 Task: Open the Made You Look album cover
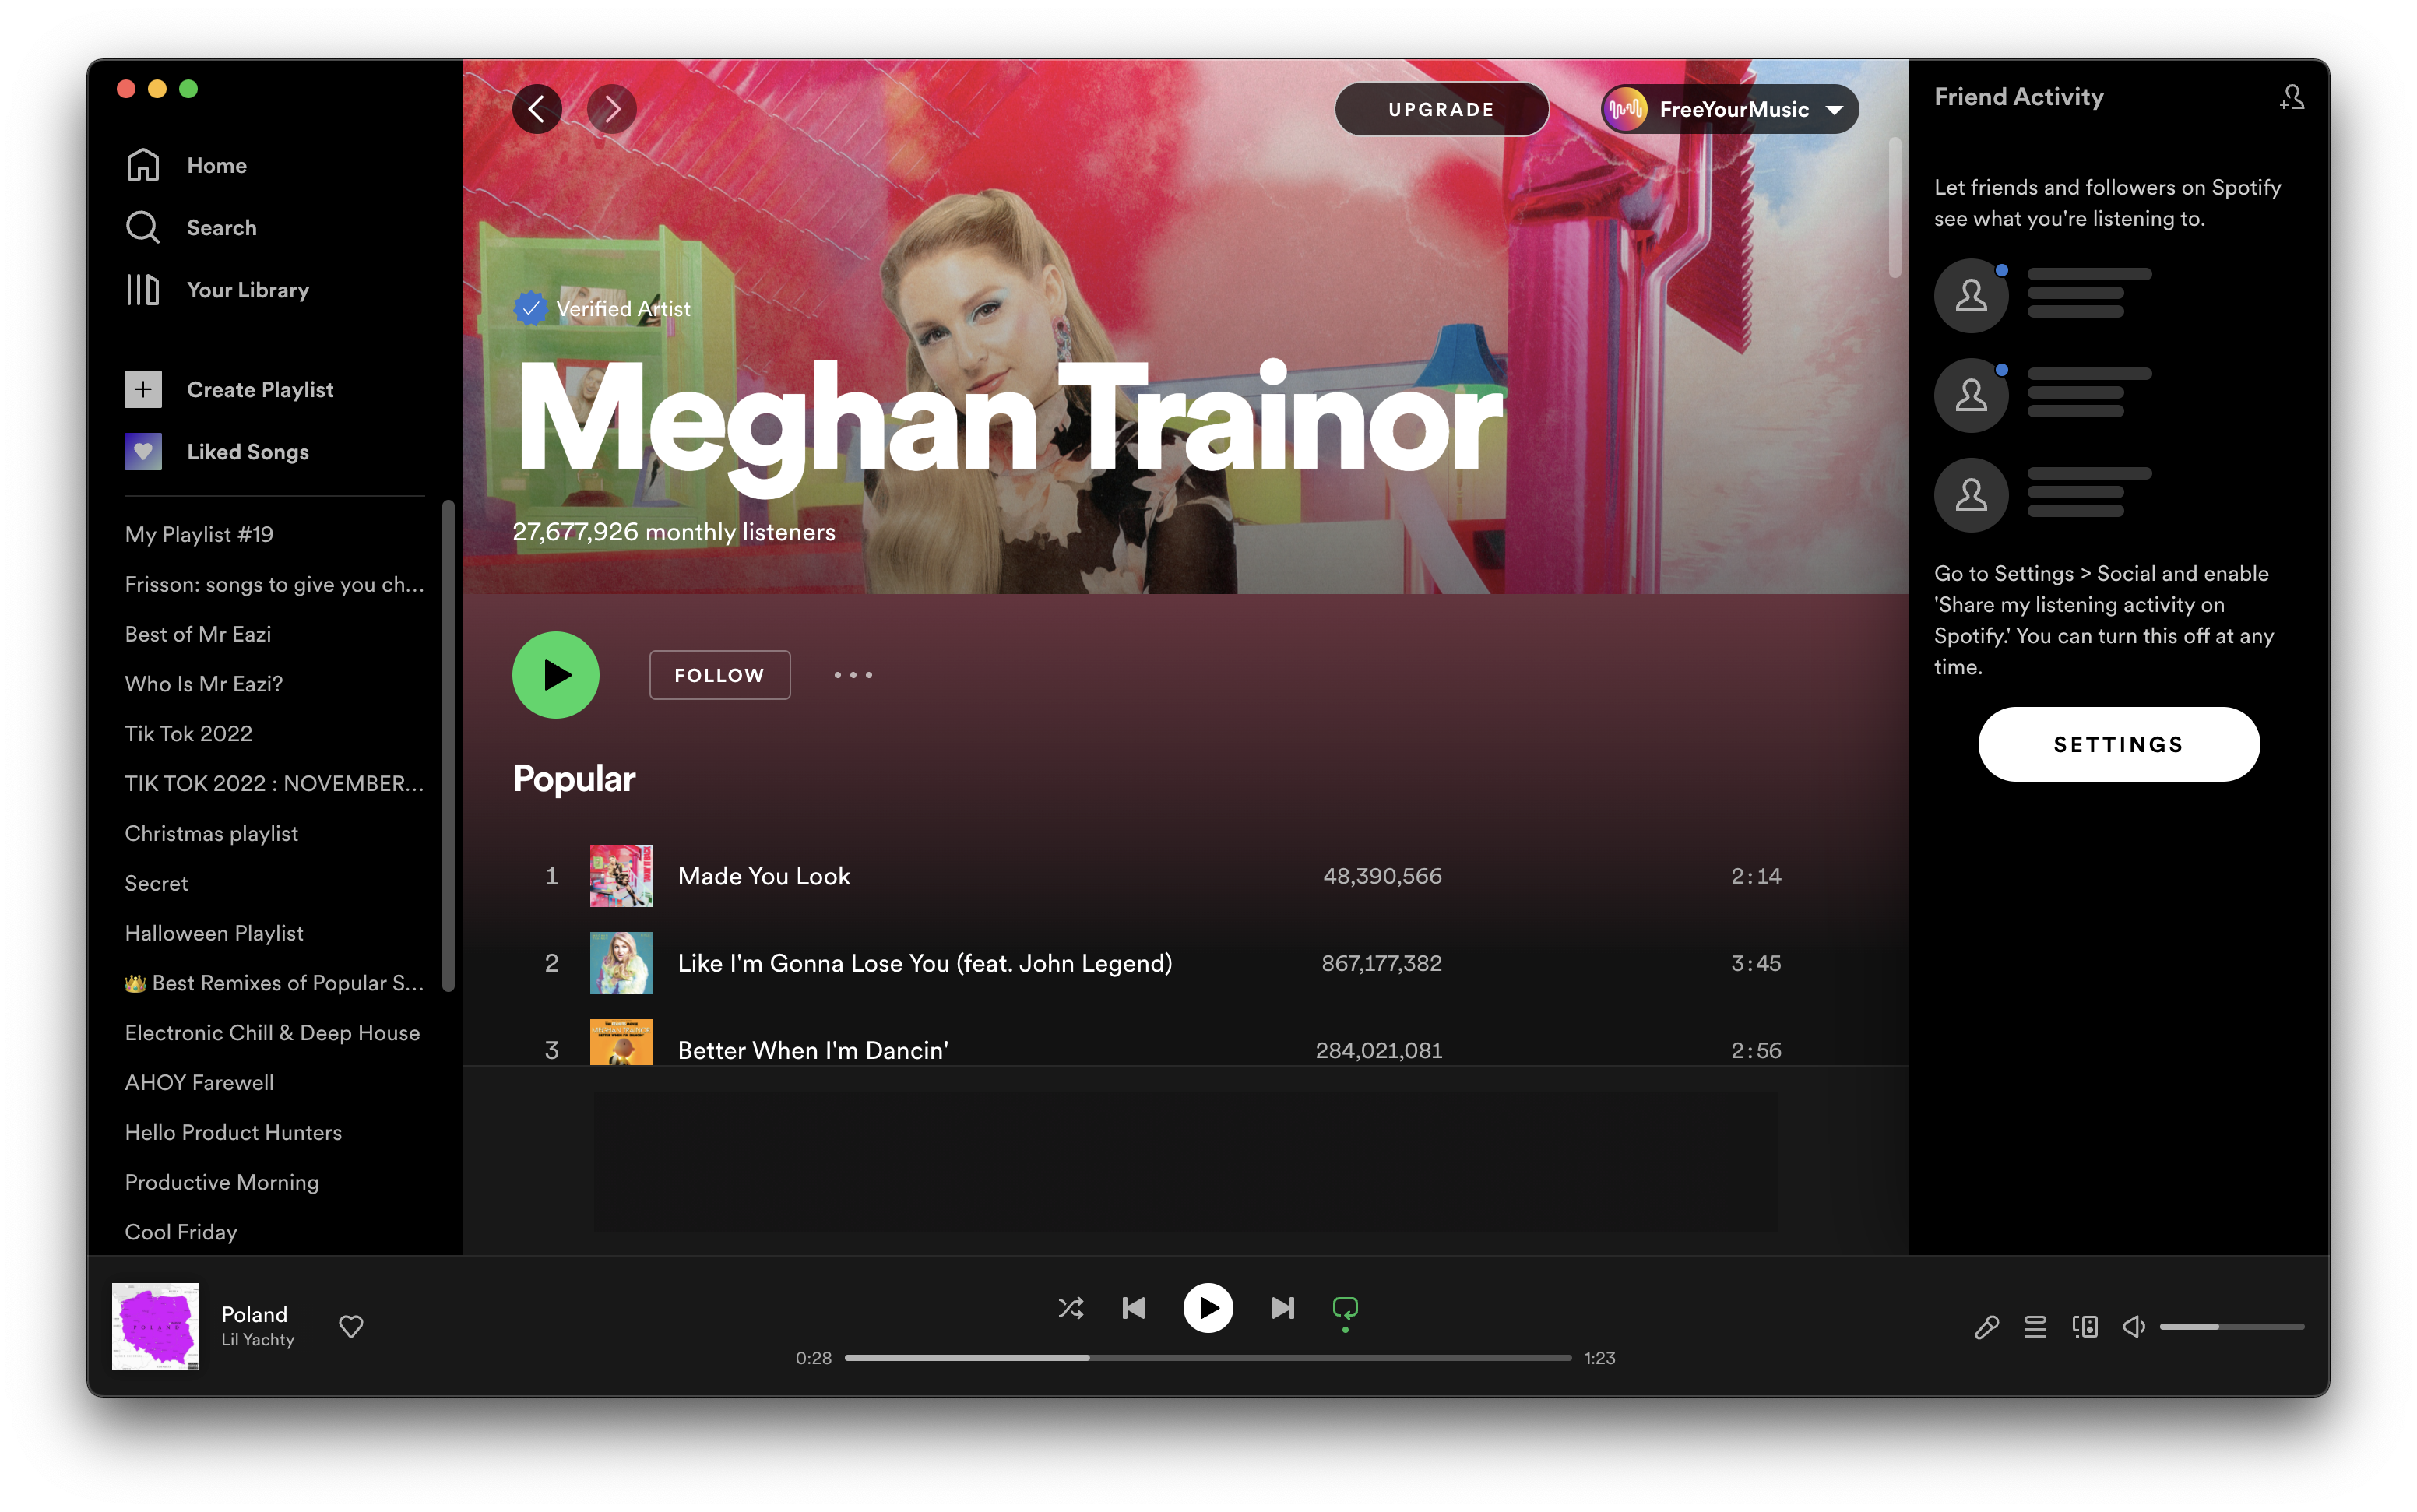tap(621, 876)
